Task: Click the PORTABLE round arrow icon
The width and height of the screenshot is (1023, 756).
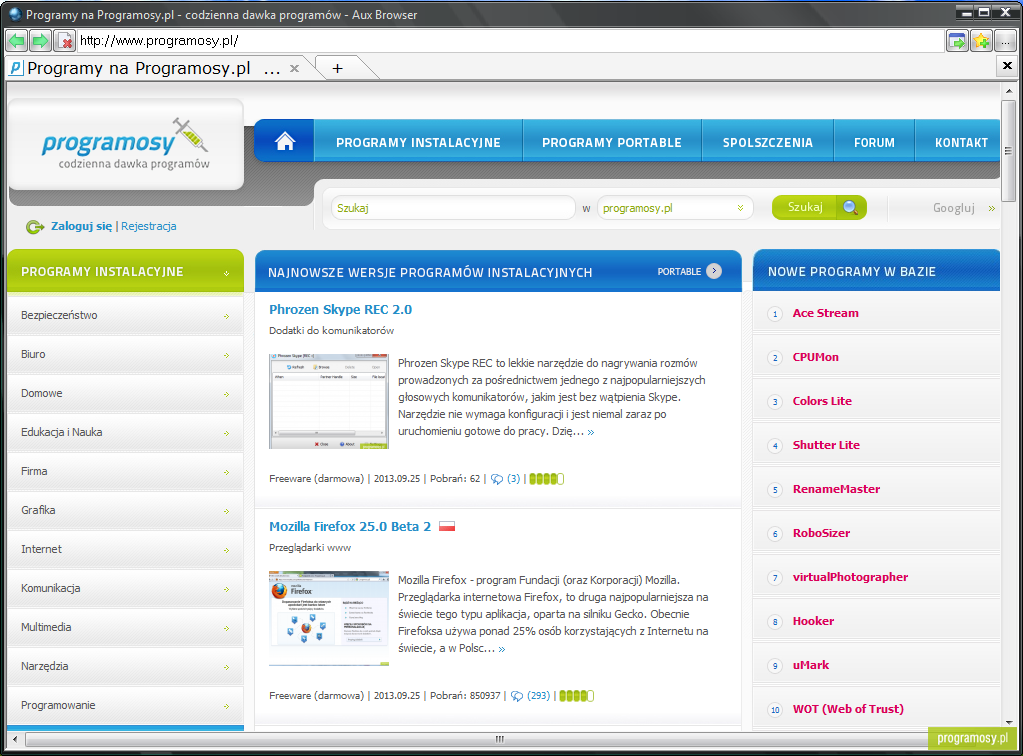Action: [714, 271]
